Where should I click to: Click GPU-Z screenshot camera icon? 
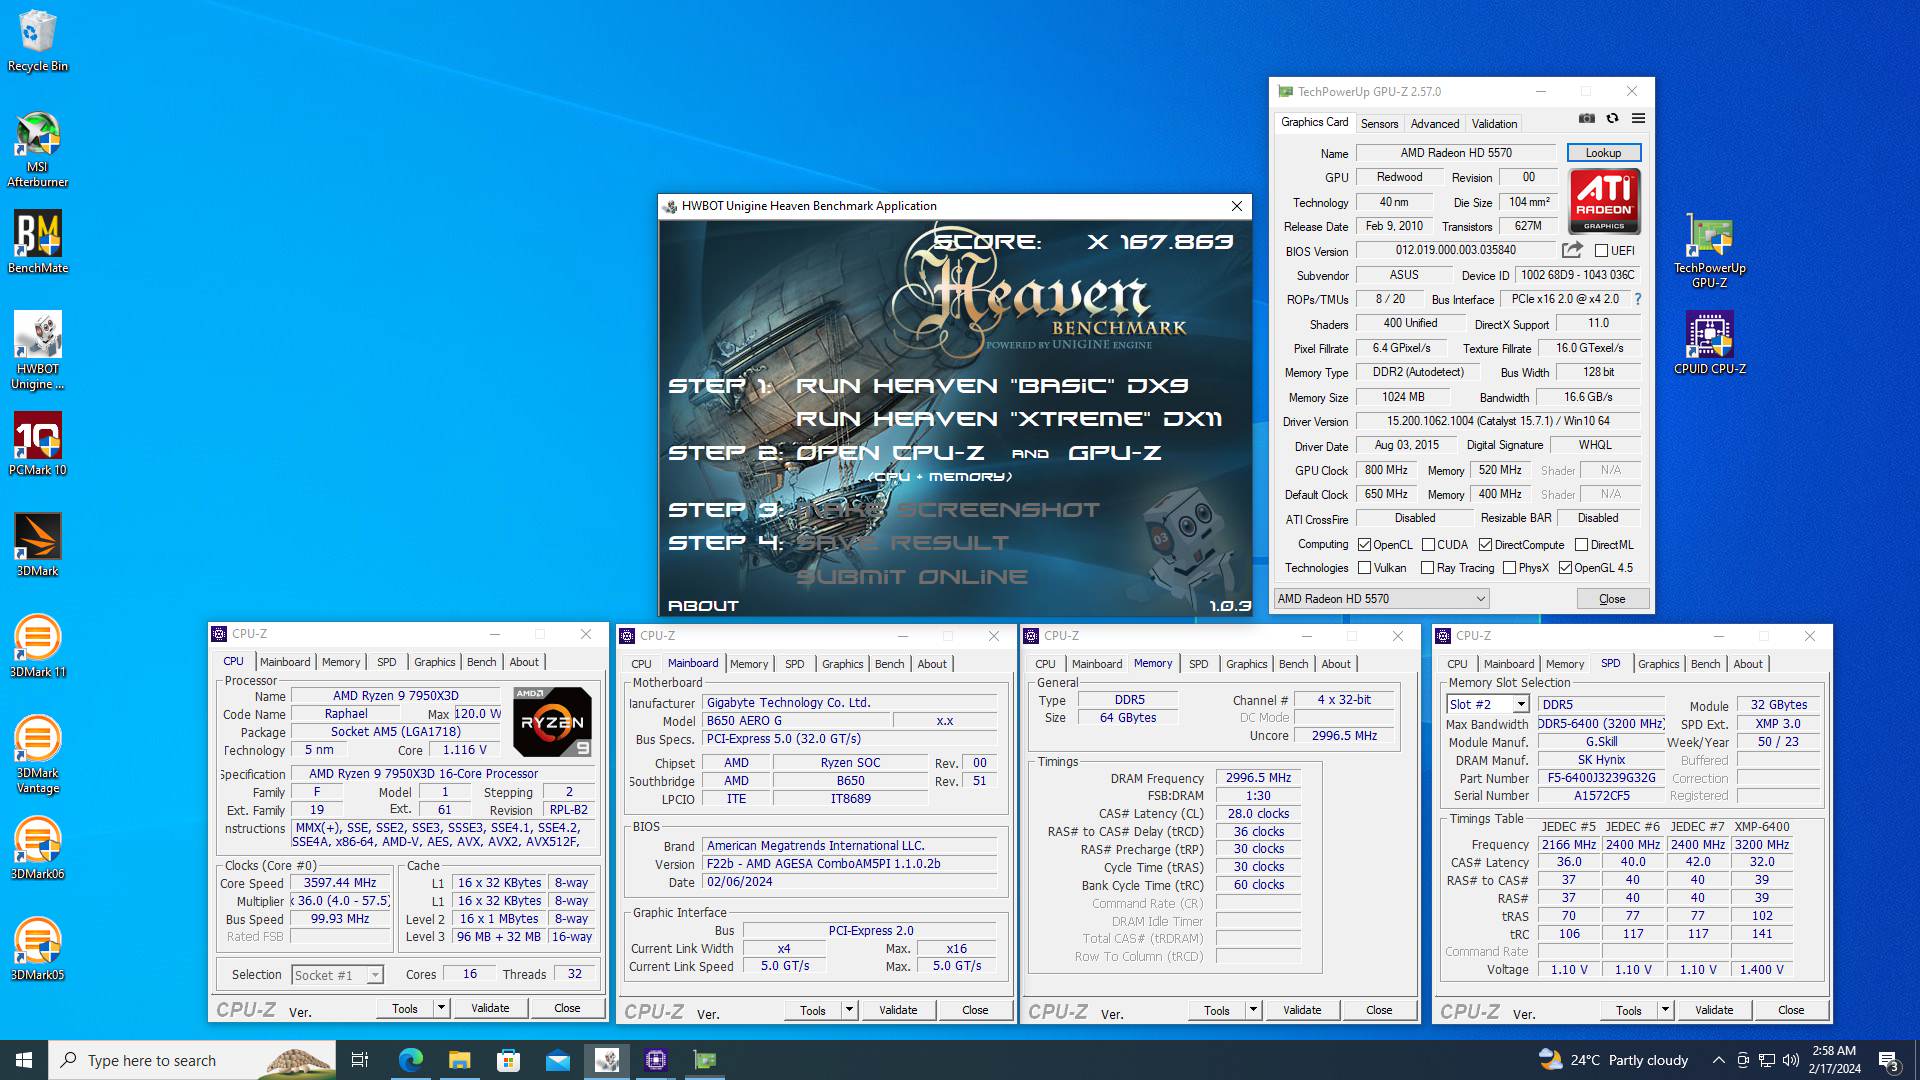point(1586,118)
